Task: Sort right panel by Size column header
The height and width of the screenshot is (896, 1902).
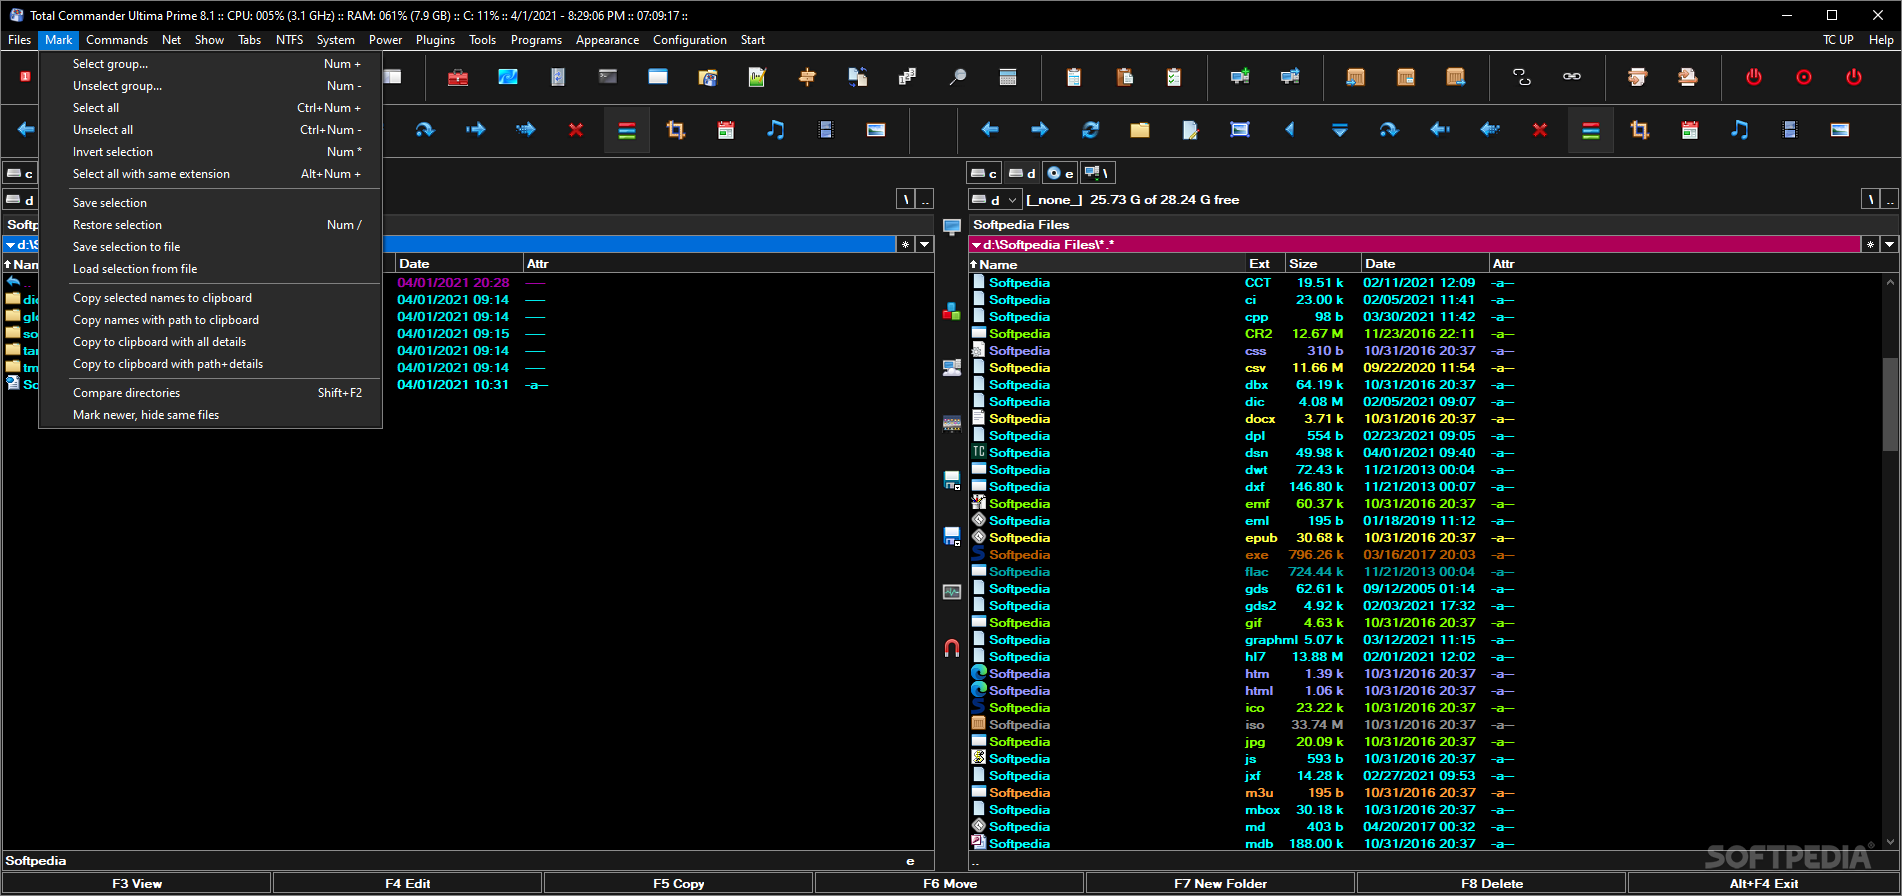Action: click(1322, 264)
